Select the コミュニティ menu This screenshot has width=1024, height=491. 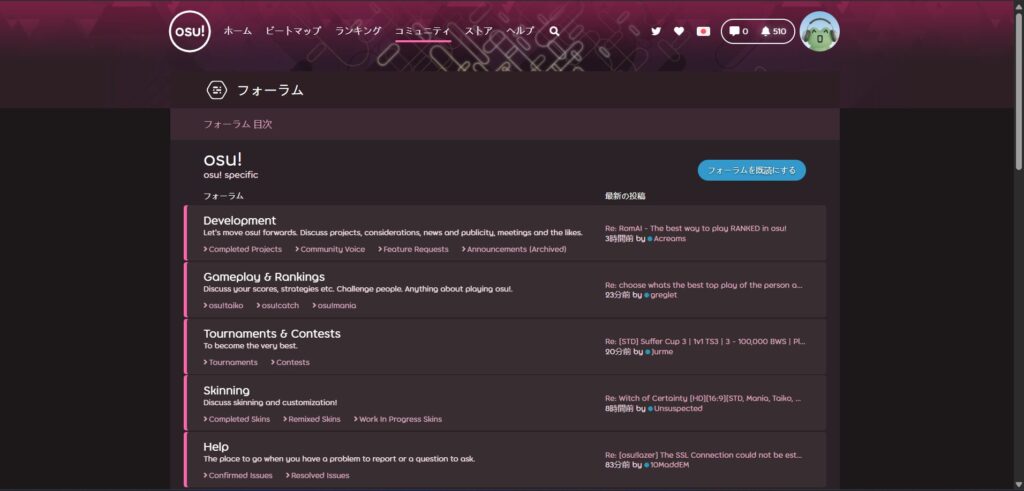coord(423,31)
